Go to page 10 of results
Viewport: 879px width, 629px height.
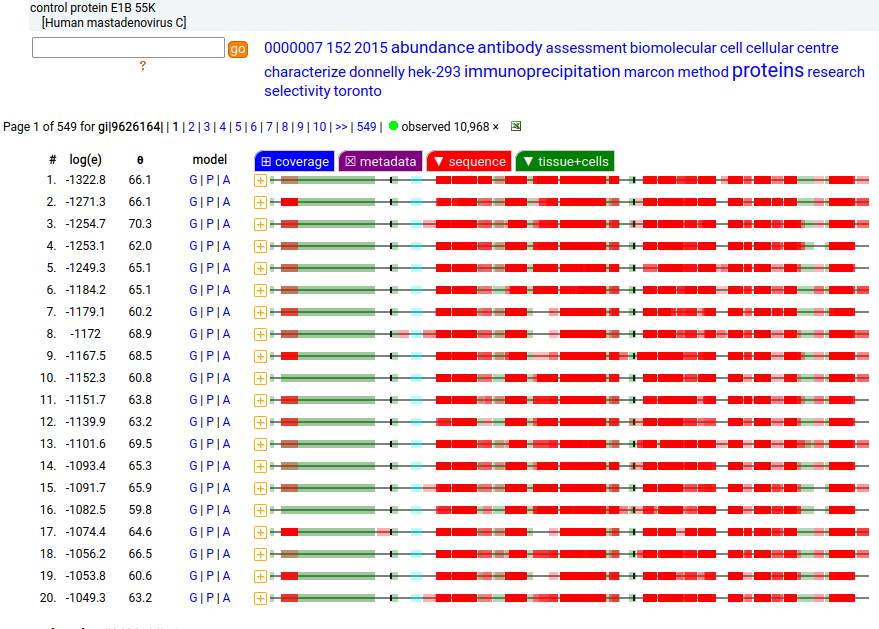(320, 127)
